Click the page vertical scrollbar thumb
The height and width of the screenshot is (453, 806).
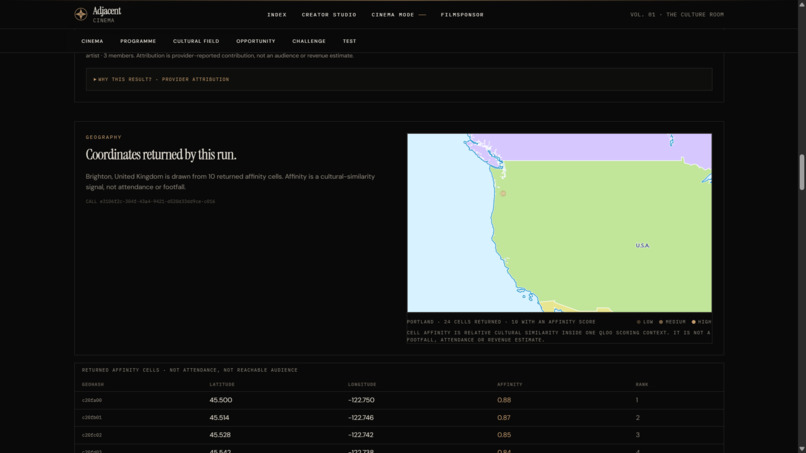click(x=801, y=172)
